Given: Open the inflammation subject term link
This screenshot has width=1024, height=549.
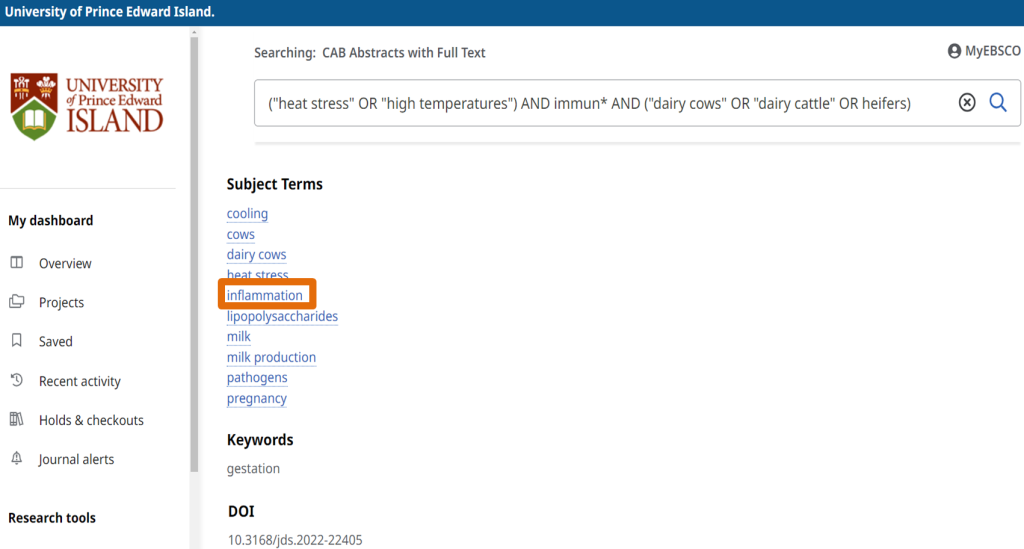Looking at the screenshot, I should coord(264,296).
